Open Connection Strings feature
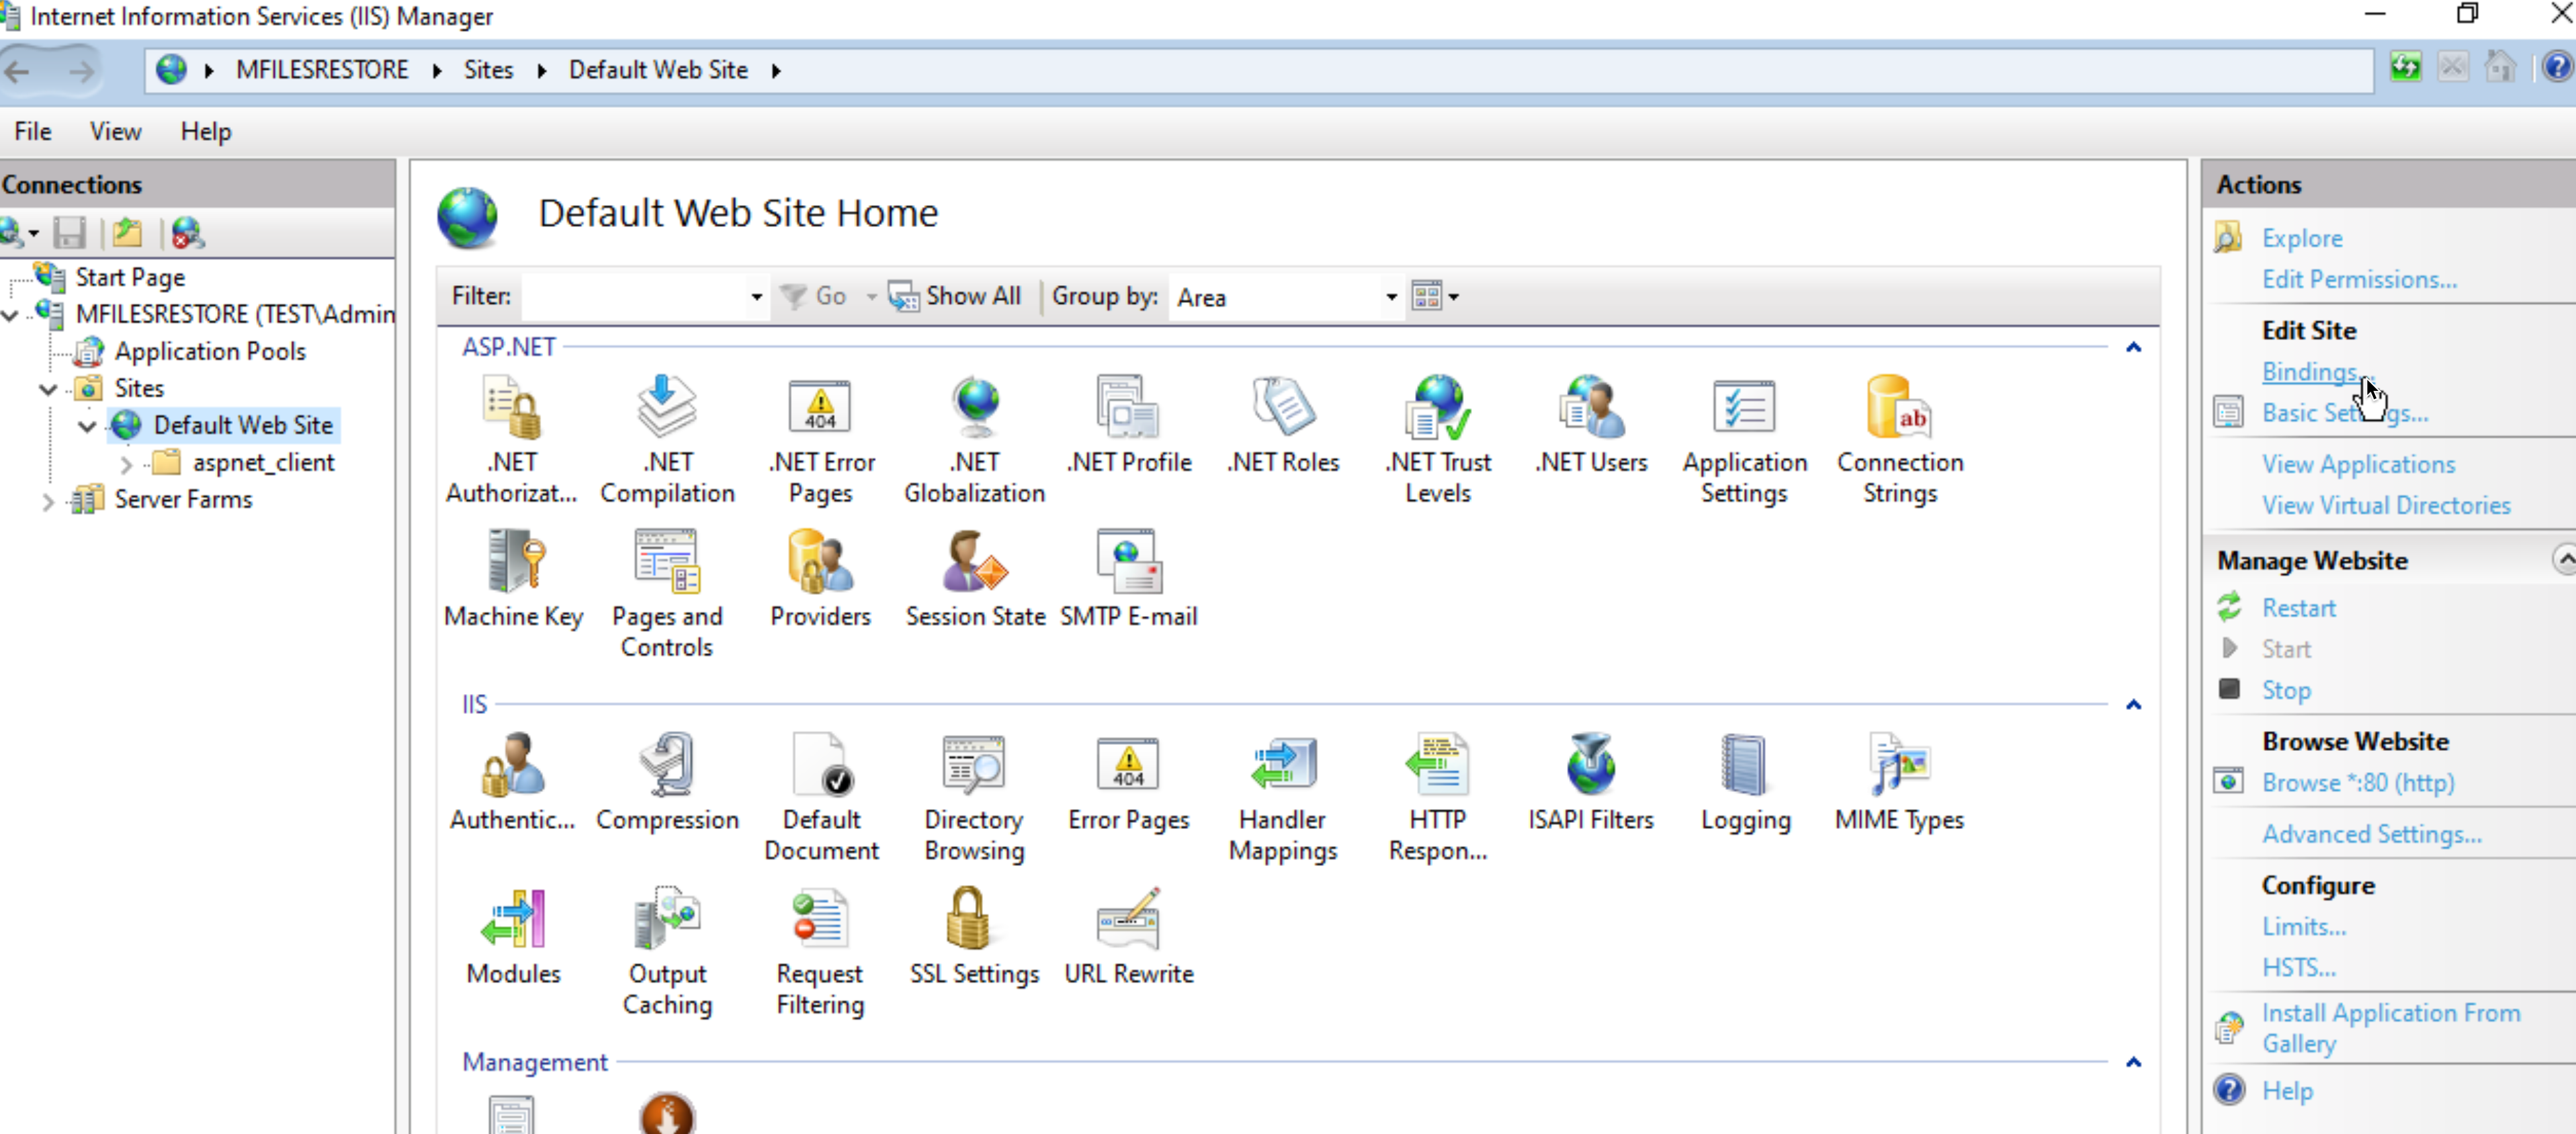The width and height of the screenshot is (2576, 1134). tap(1900, 438)
